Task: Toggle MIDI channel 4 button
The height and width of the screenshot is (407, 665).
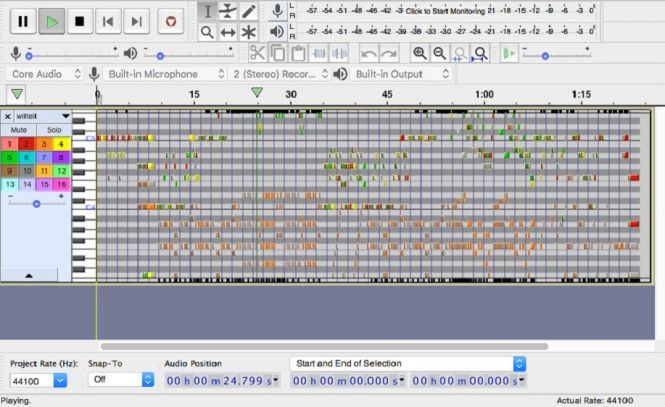Action: coord(61,144)
